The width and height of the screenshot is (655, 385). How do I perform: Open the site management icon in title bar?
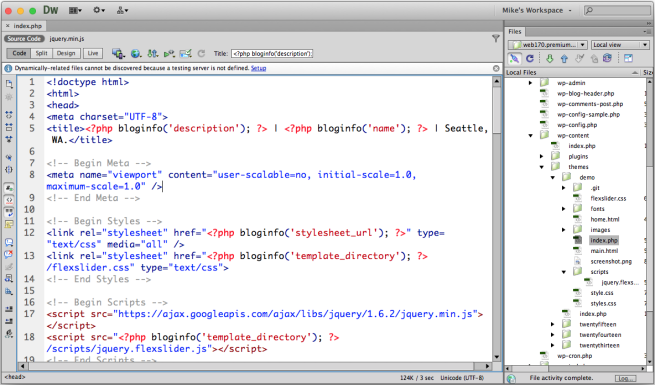tap(122, 10)
